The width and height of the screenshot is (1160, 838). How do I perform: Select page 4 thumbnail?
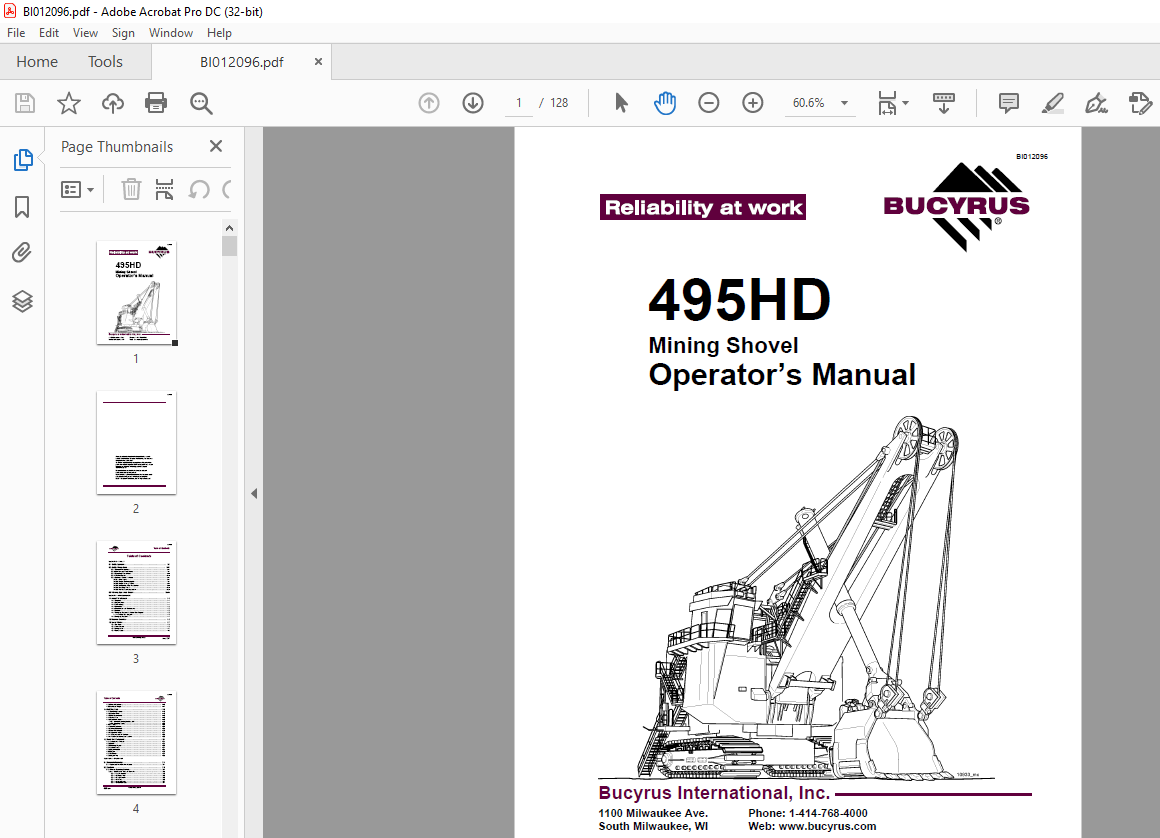[136, 743]
